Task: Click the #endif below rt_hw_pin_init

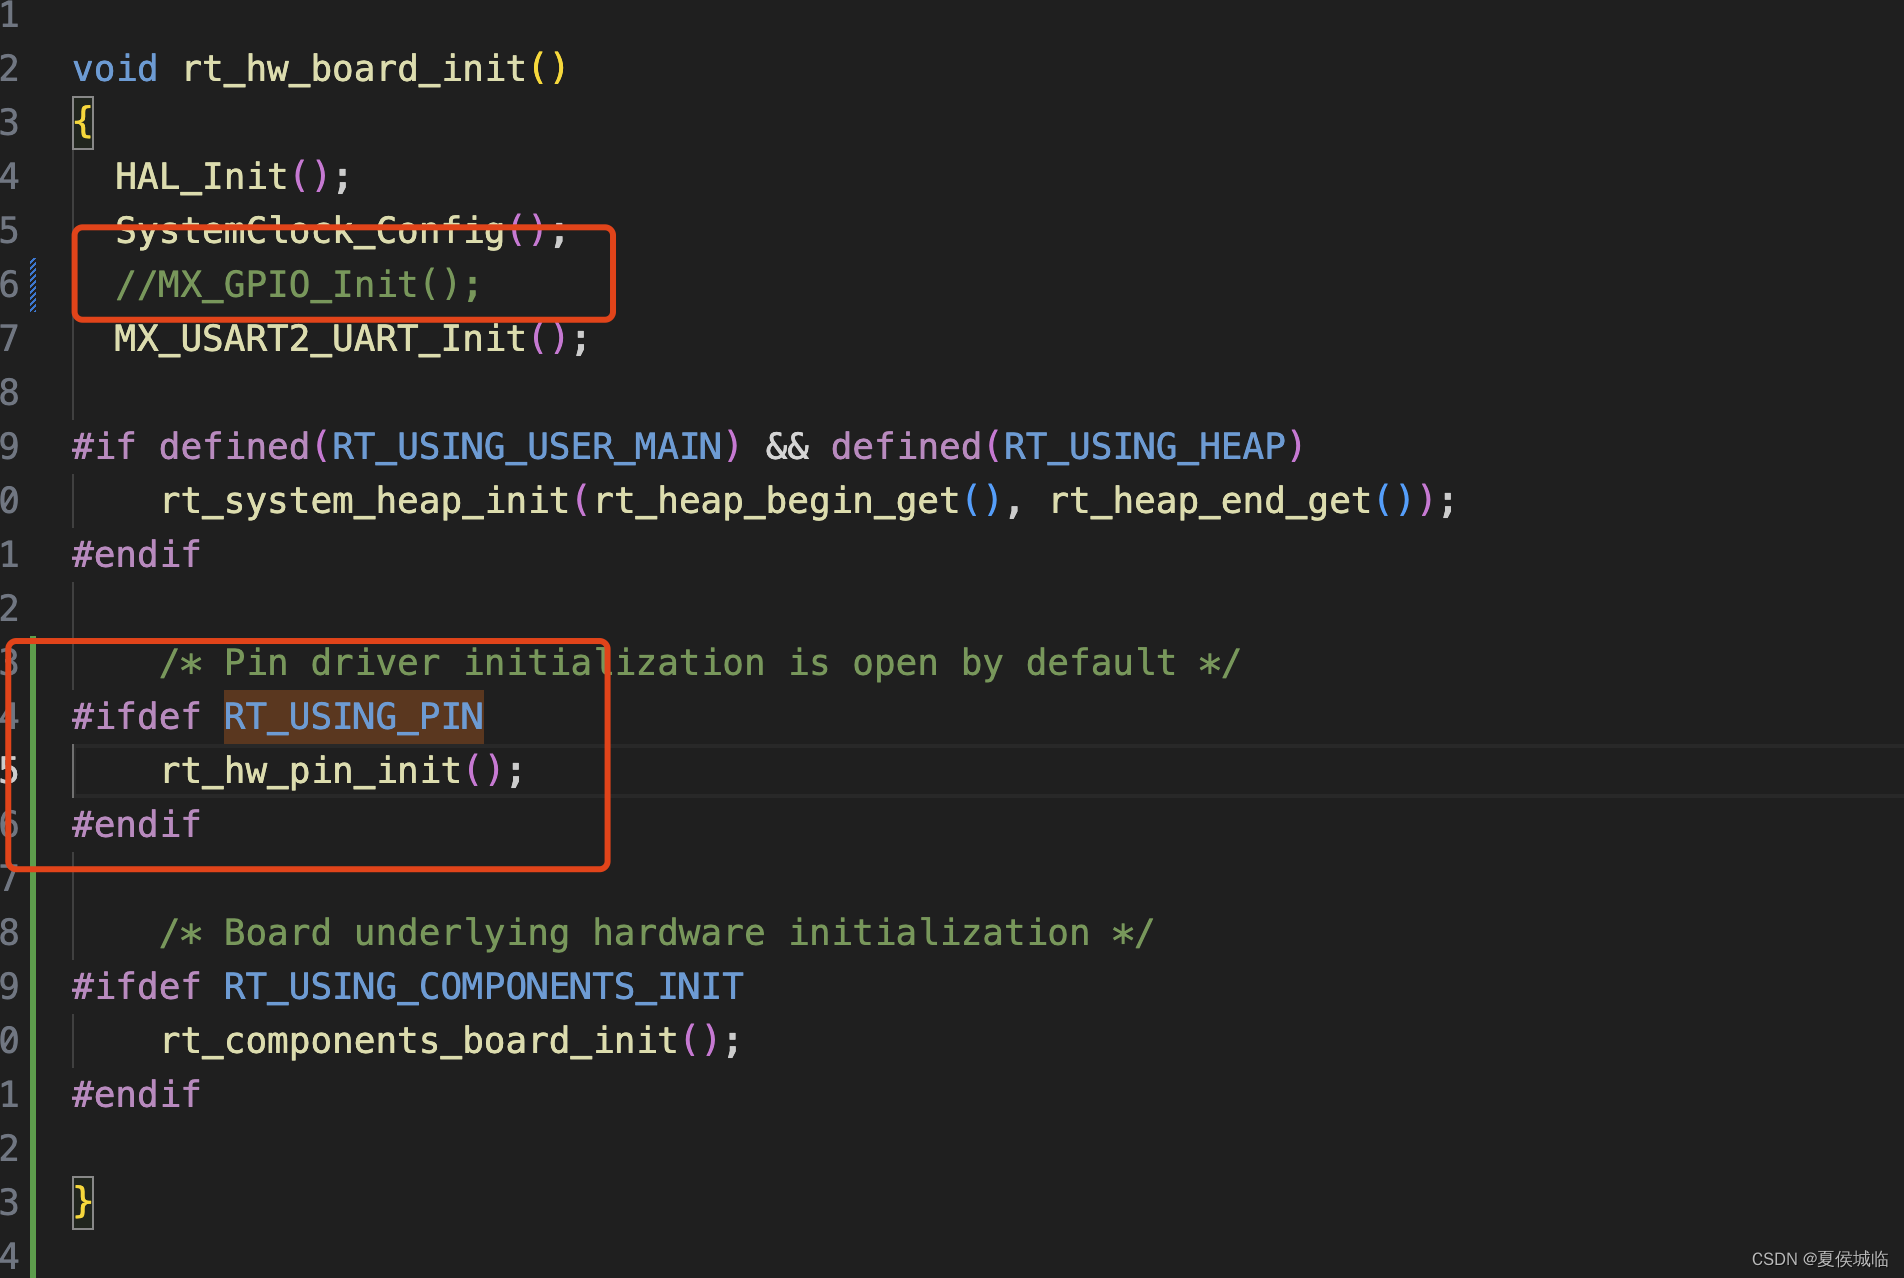Action: (136, 825)
